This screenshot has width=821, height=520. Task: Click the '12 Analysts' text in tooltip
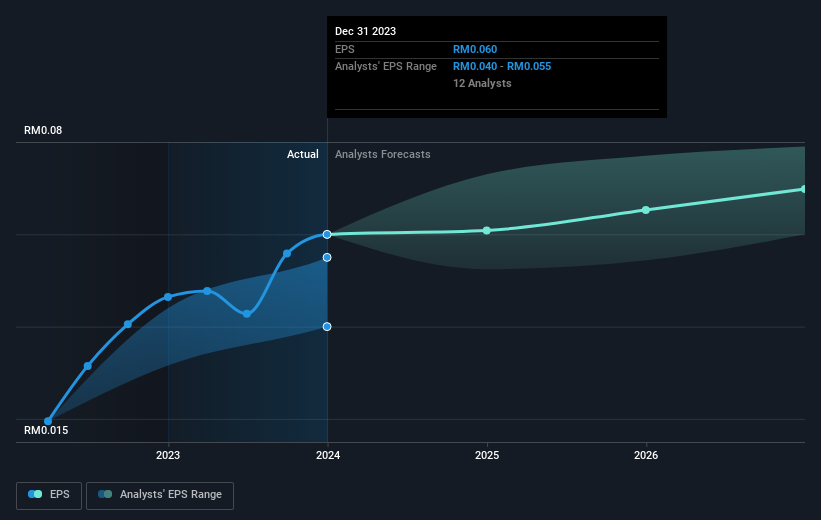coord(482,83)
